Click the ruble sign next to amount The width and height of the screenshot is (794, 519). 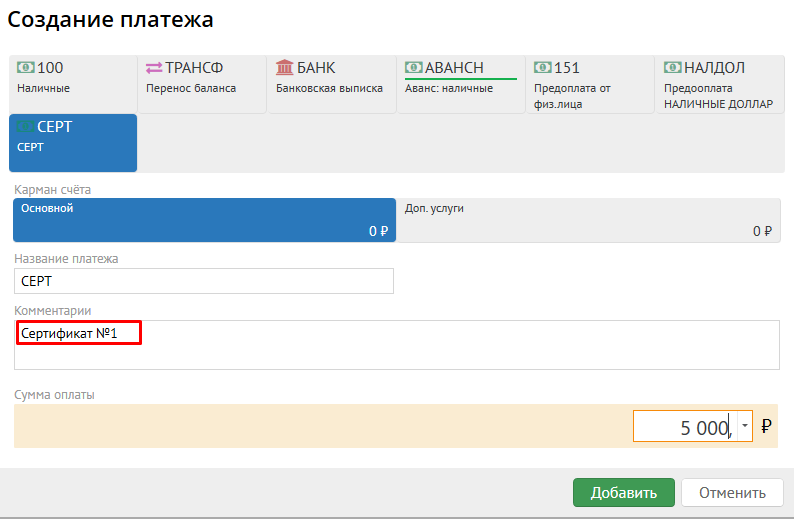[766, 426]
